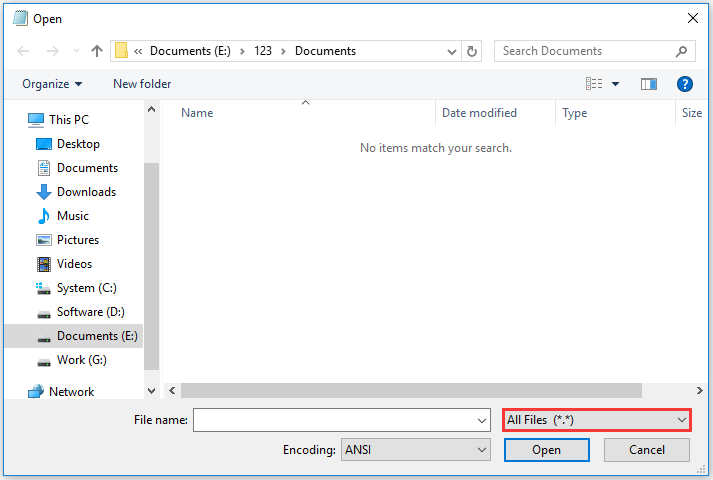The width and height of the screenshot is (713, 480).
Task: Go up one folder level
Action: tap(96, 51)
